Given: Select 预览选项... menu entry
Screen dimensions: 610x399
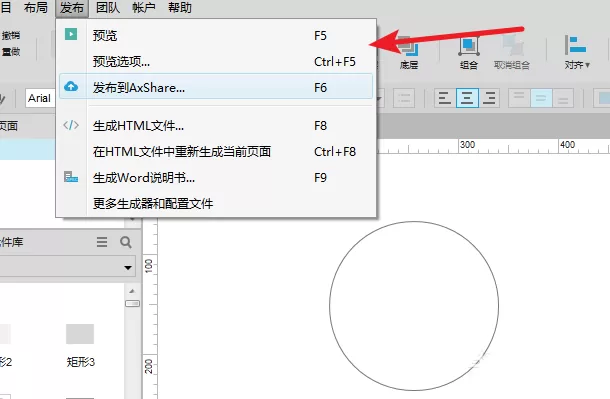Looking at the screenshot, I should [x=216, y=61].
